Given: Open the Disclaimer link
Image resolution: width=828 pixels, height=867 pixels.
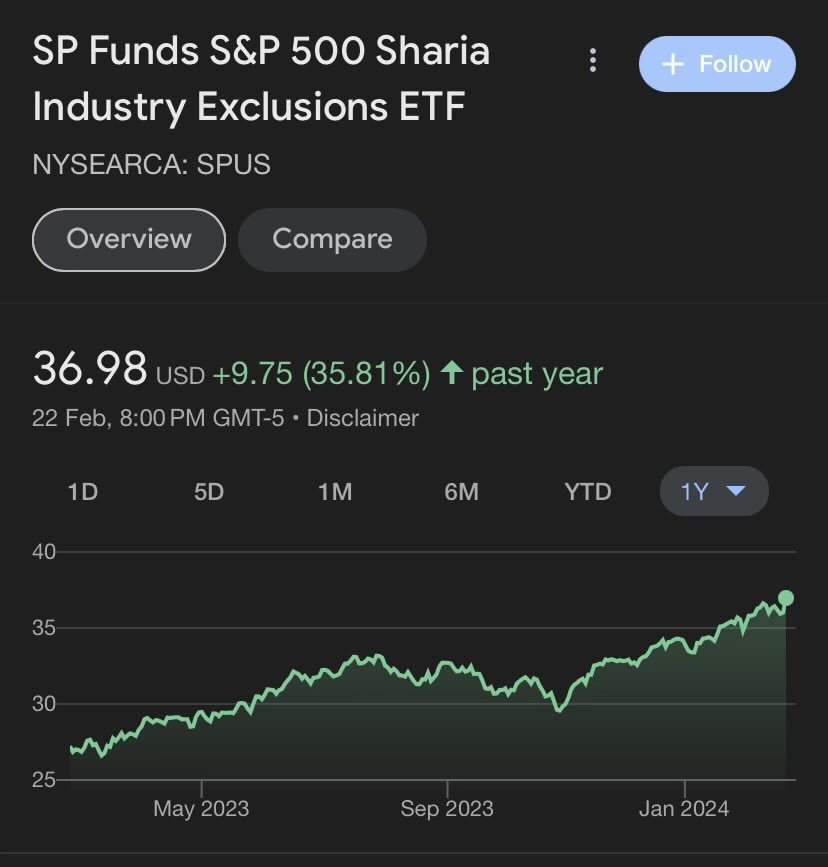Looking at the screenshot, I should tap(362, 418).
